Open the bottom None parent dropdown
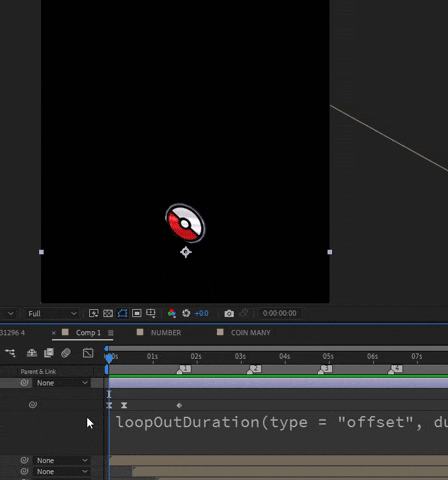This screenshot has height=480, width=448. click(62, 472)
